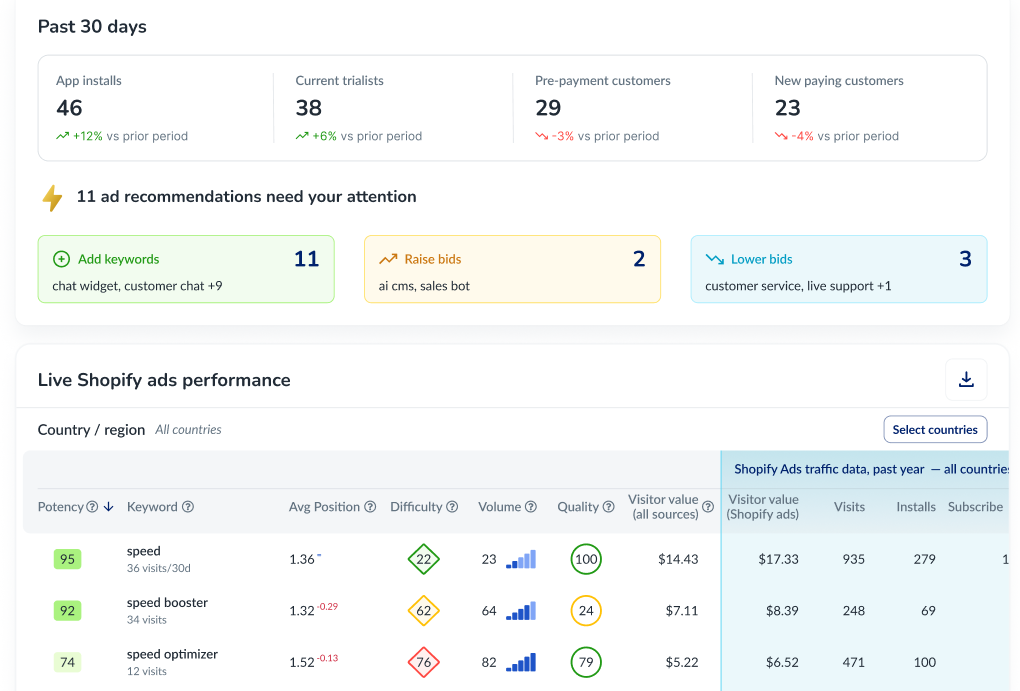Click visitor value $7.11
The image size is (1020, 691).
[x=682, y=610]
